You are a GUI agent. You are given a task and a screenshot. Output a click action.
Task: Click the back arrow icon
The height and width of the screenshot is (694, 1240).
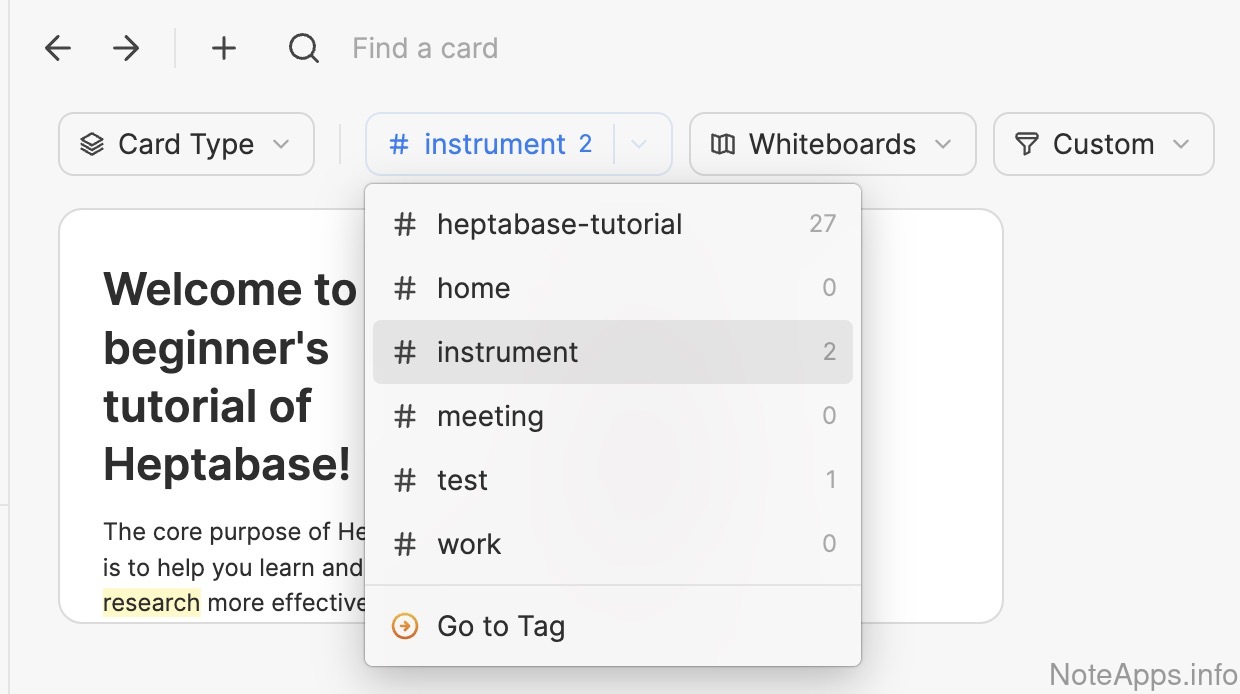[x=58, y=48]
